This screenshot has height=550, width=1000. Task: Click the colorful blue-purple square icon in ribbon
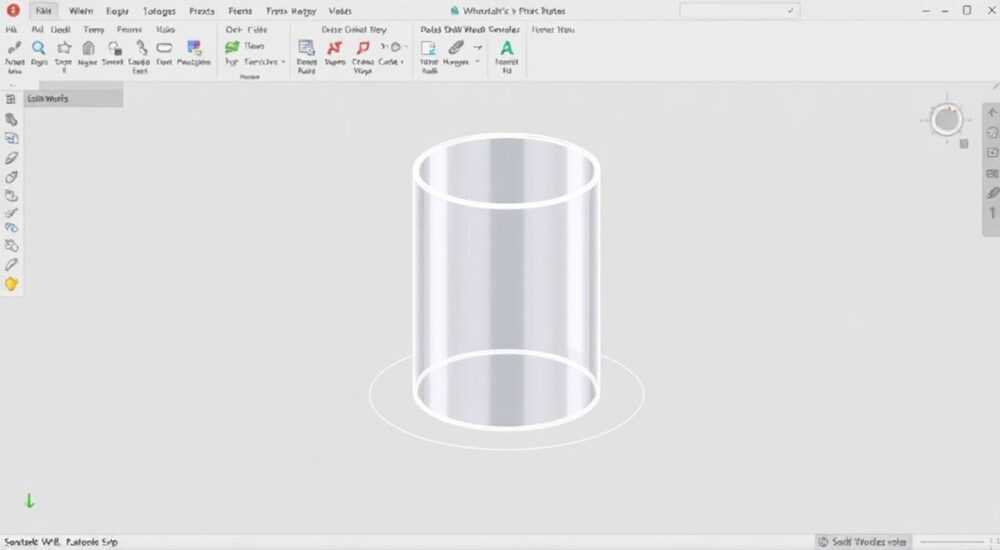[194, 47]
